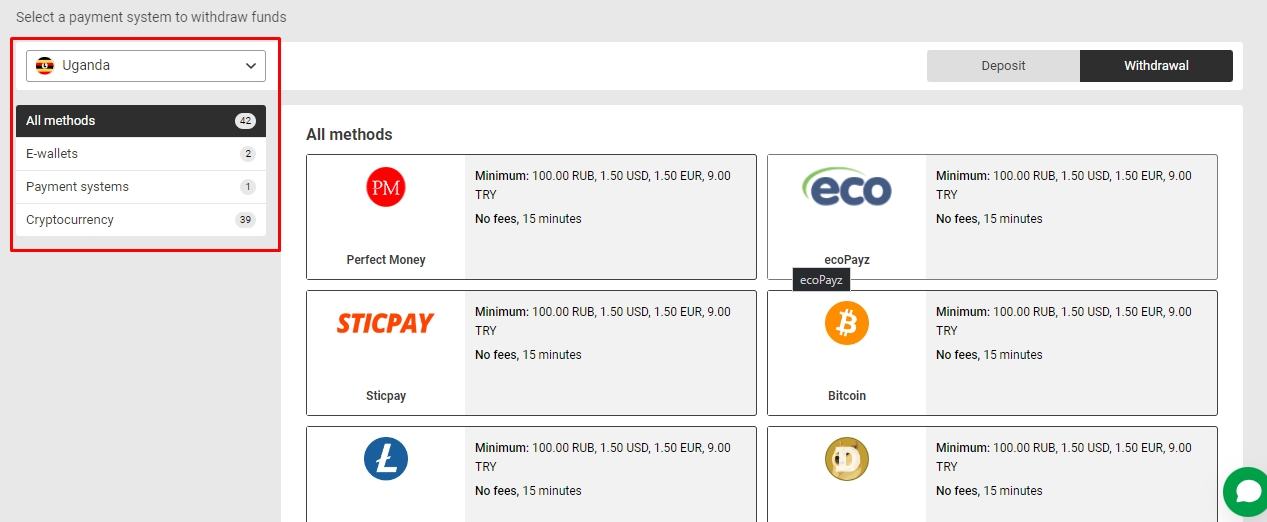Screen dimensions: 1267x522
Task: Pick the Dogecoin coin icon
Action: (847, 459)
